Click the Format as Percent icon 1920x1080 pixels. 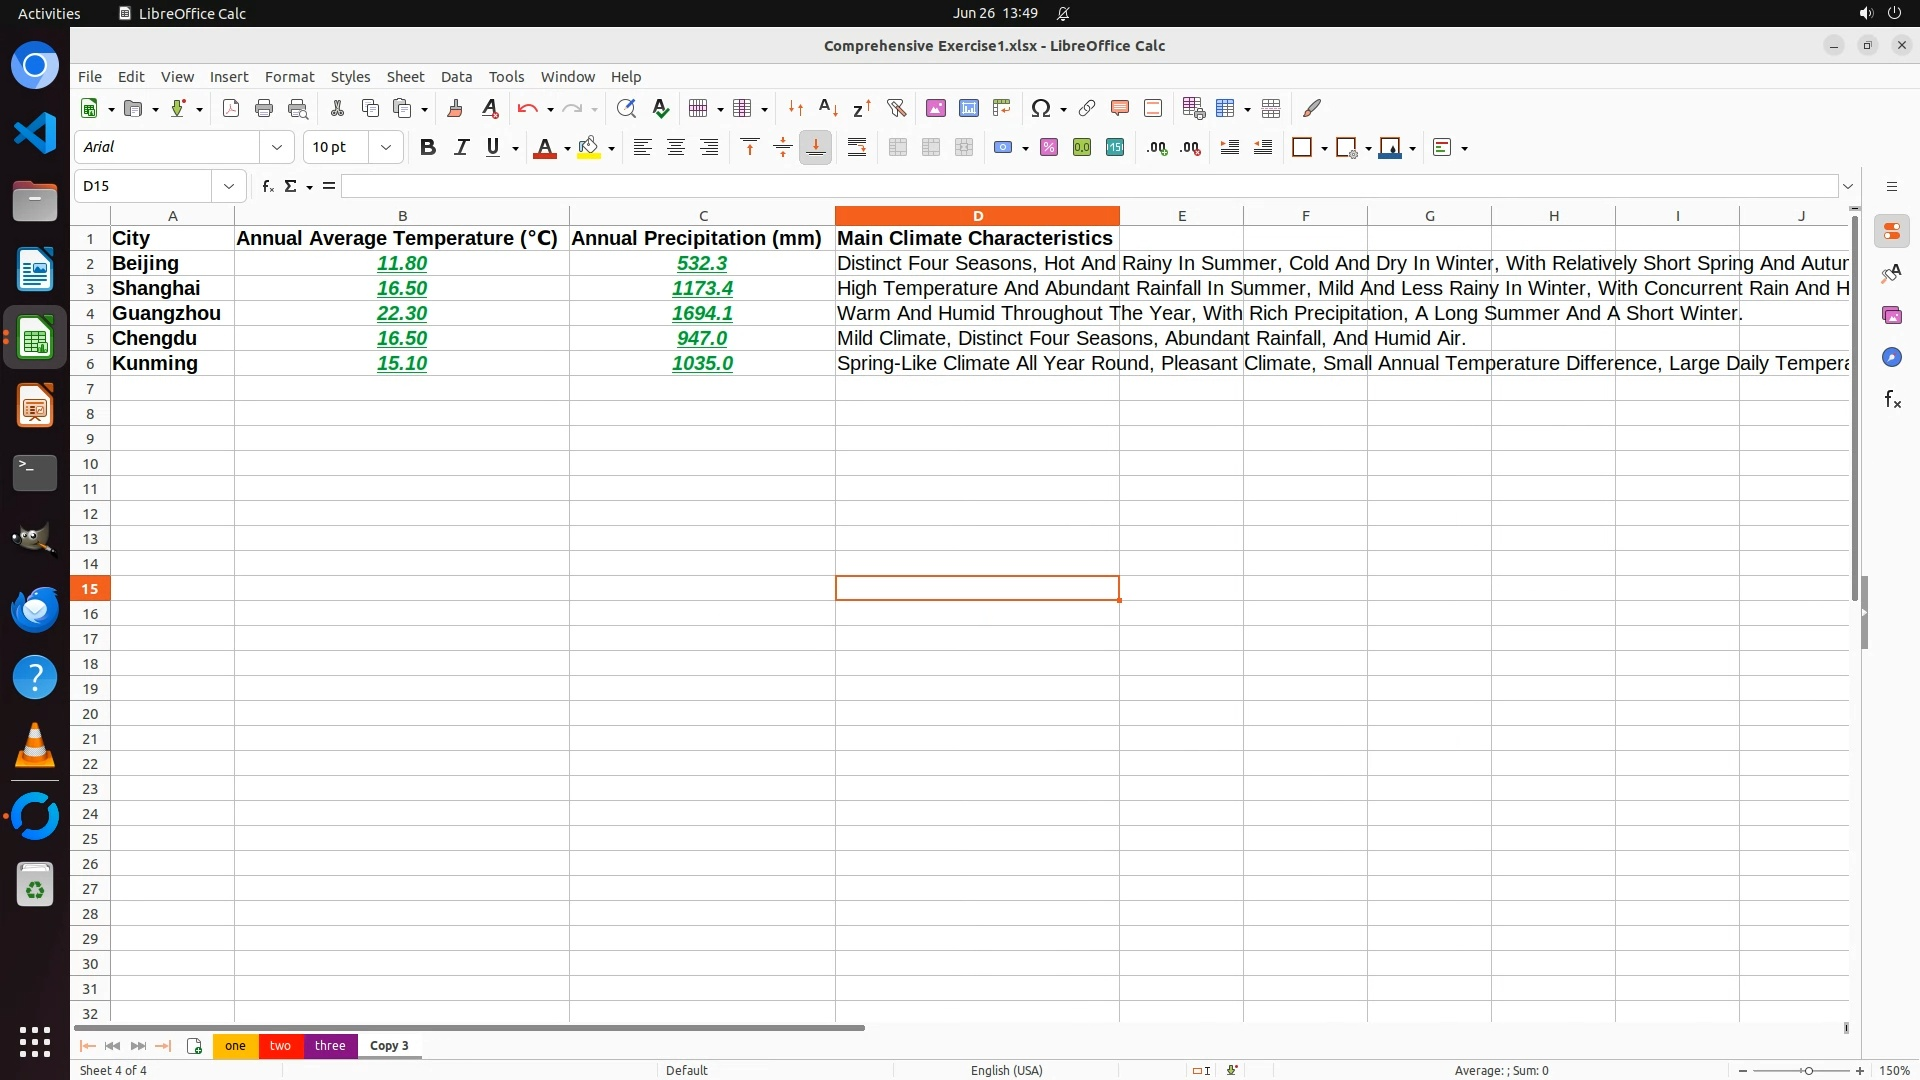(1048, 147)
